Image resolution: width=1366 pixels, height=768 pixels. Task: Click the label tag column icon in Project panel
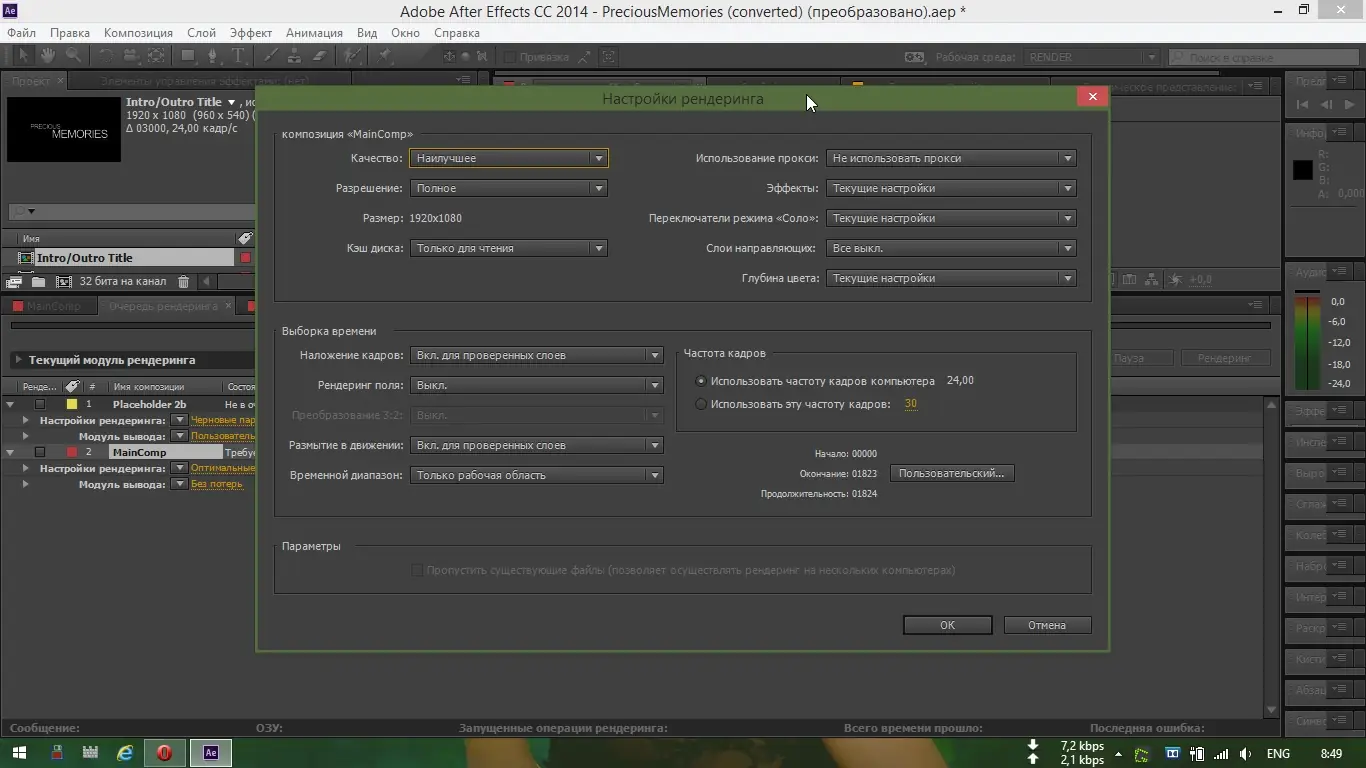245,238
